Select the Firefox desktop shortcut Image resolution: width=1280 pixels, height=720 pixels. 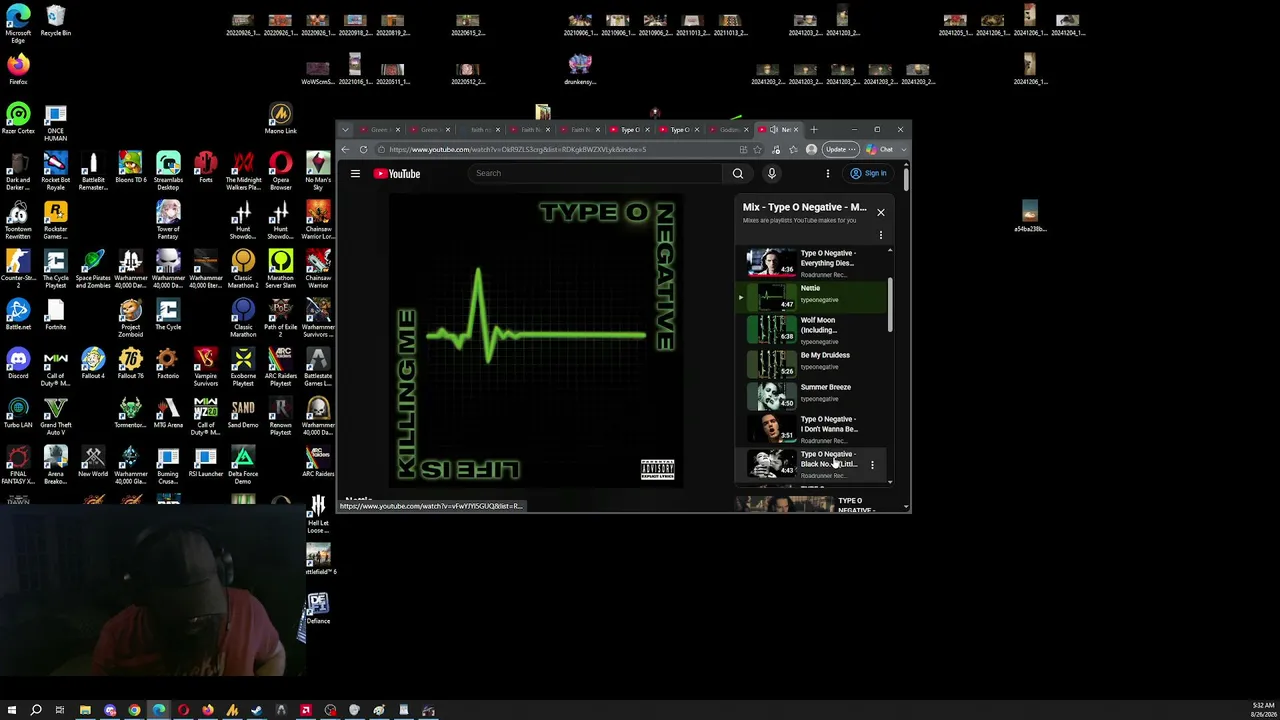(x=18, y=70)
